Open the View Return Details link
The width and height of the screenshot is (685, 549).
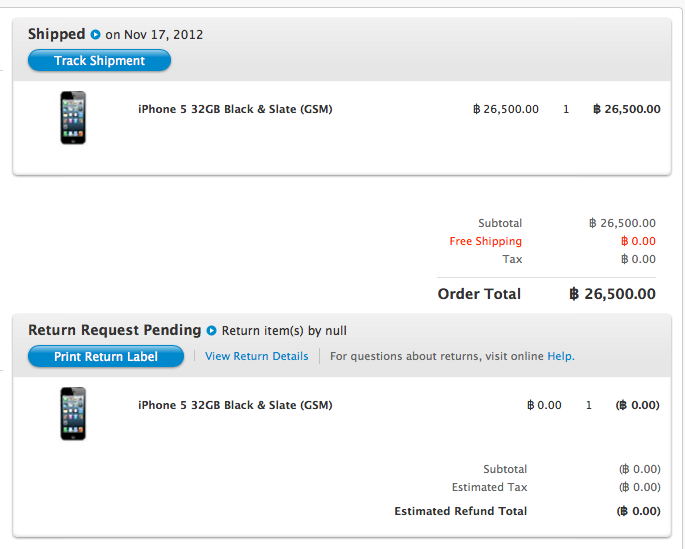pyautogui.click(x=256, y=356)
